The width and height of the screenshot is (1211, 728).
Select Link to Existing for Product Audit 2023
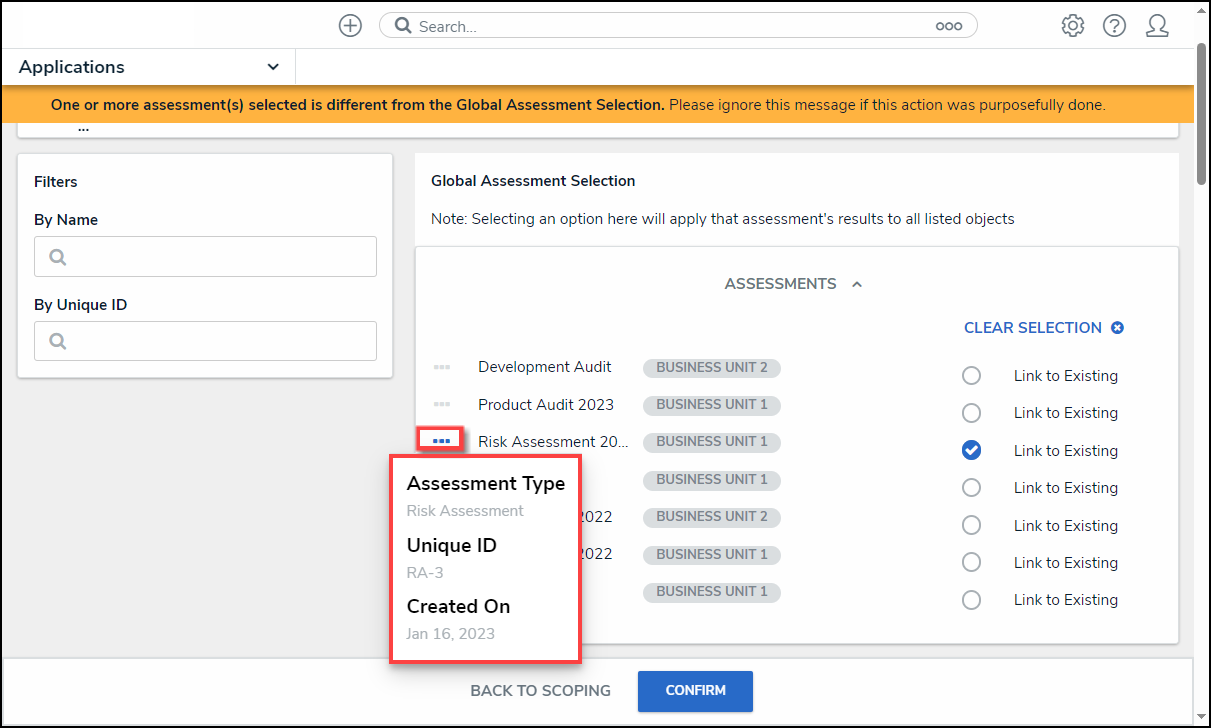pos(971,413)
